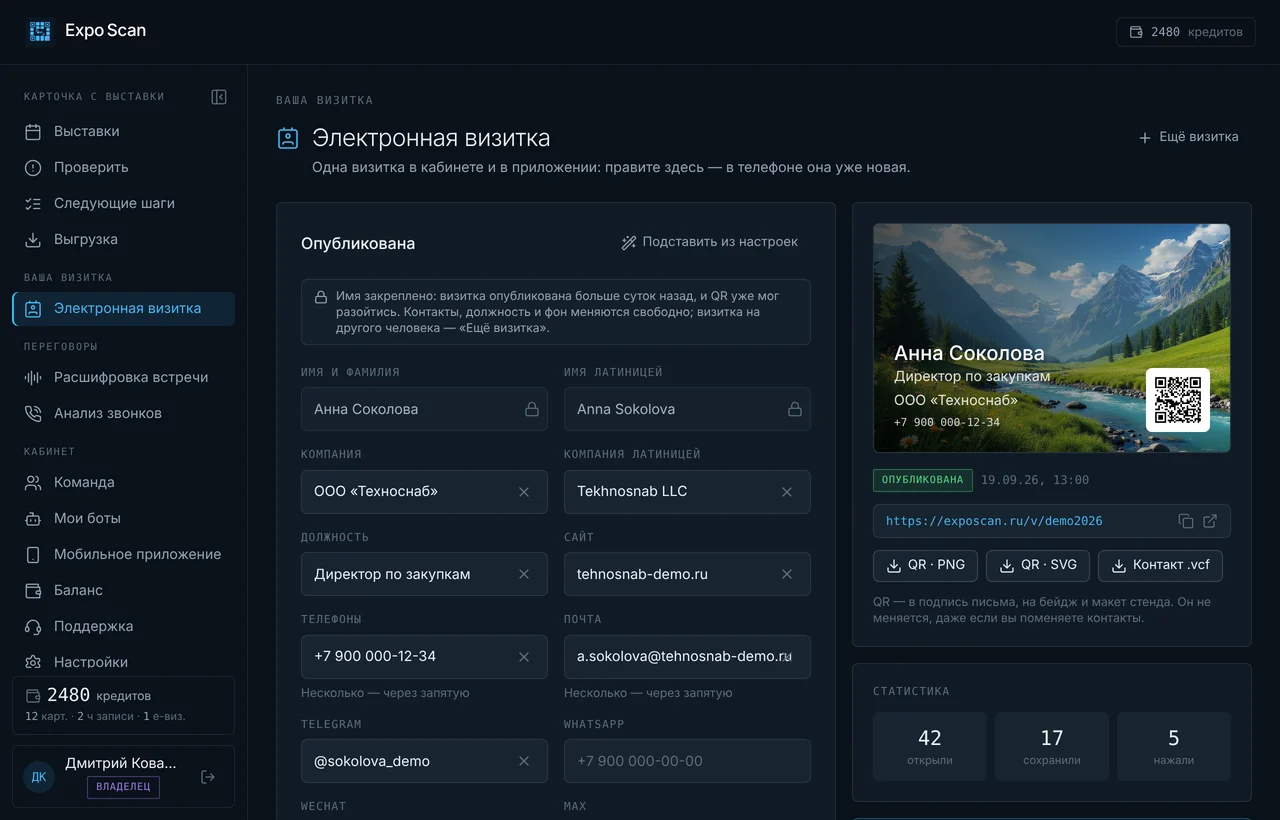Image resolution: width=1280 pixels, height=820 pixels.
Task: Clear the Директор по закупкам field
Action: pyautogui.click(x=524, y=574)
